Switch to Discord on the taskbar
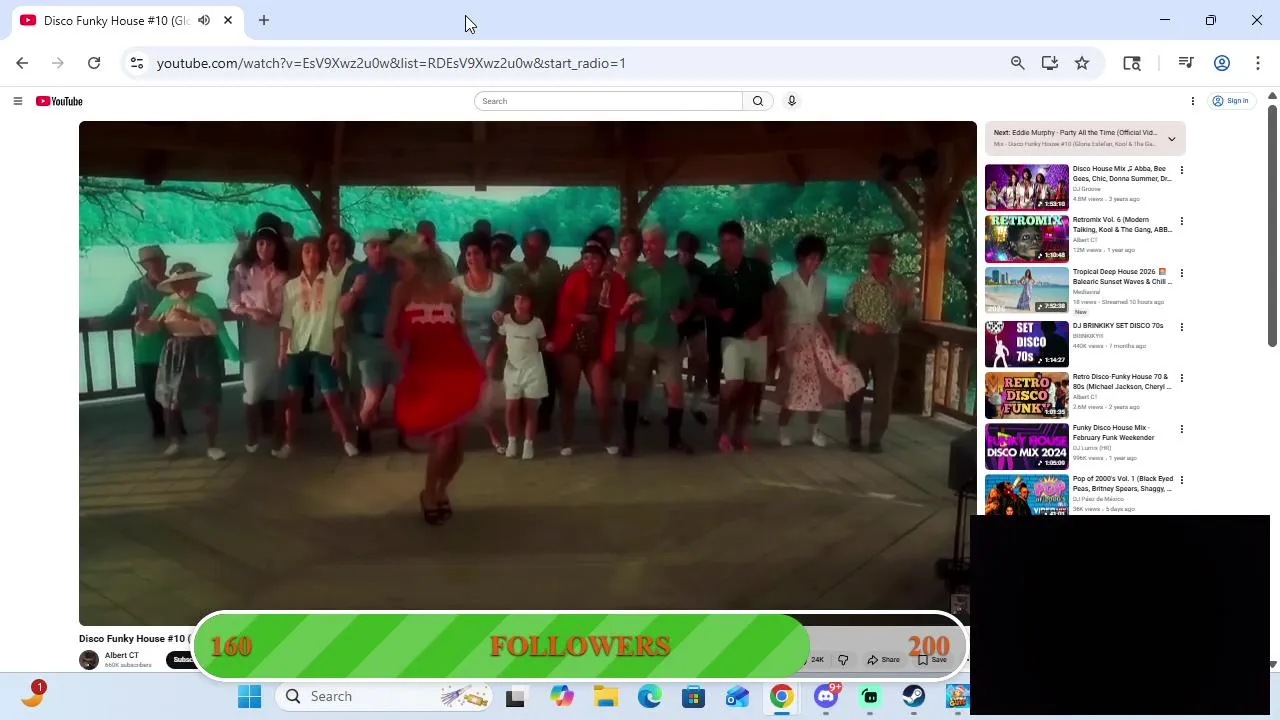The height and width of the screenshot is (720, 1280). [x=826, y=696]
